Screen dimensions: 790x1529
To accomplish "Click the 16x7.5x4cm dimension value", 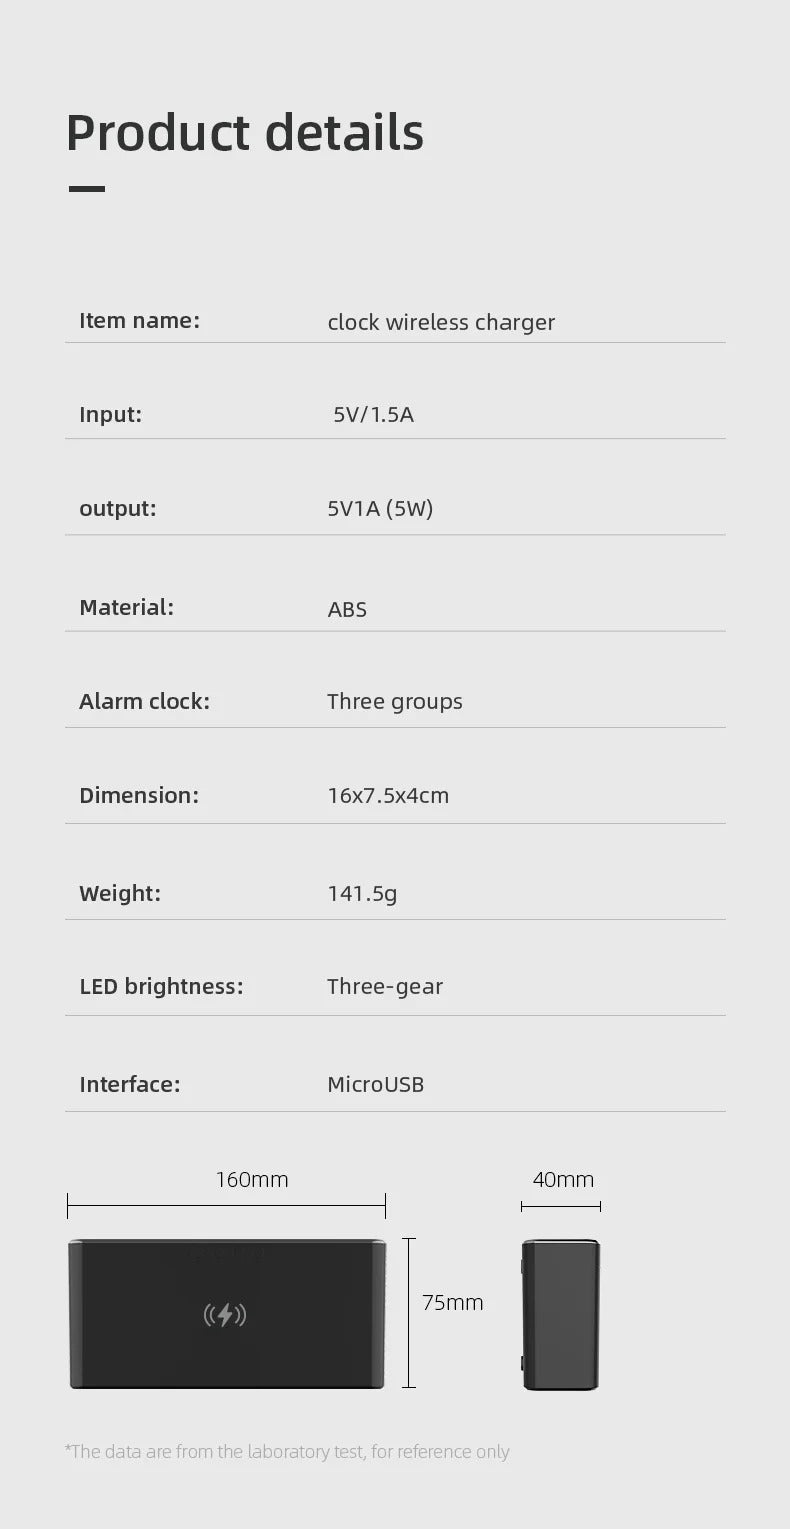I will click(x=388, y=795).
